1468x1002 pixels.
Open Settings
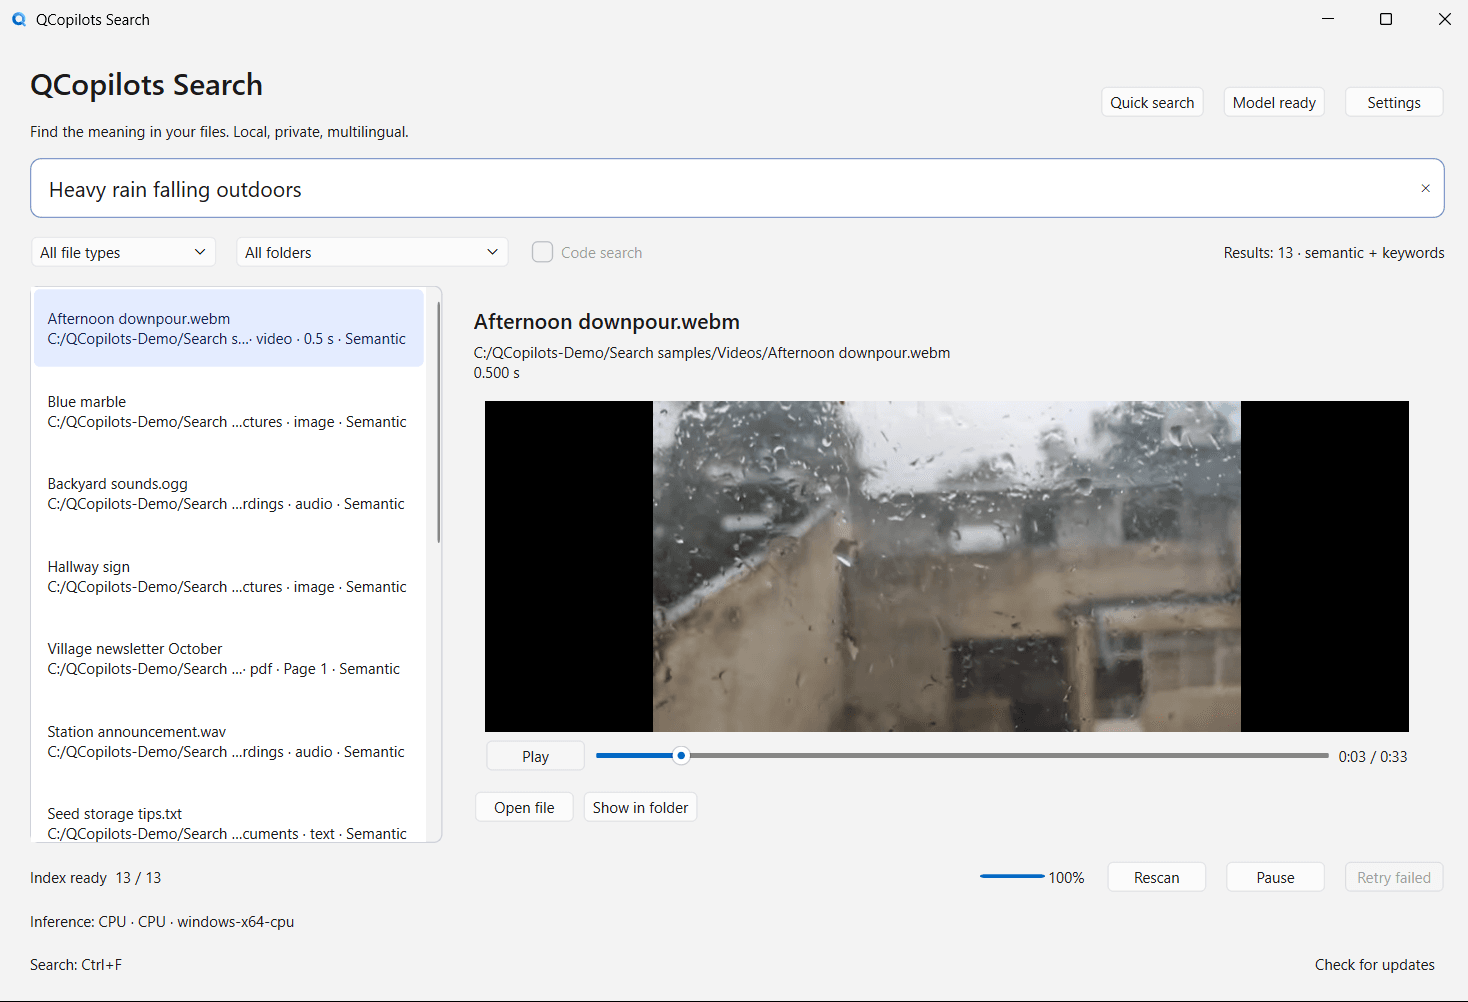pos(1394,102)
